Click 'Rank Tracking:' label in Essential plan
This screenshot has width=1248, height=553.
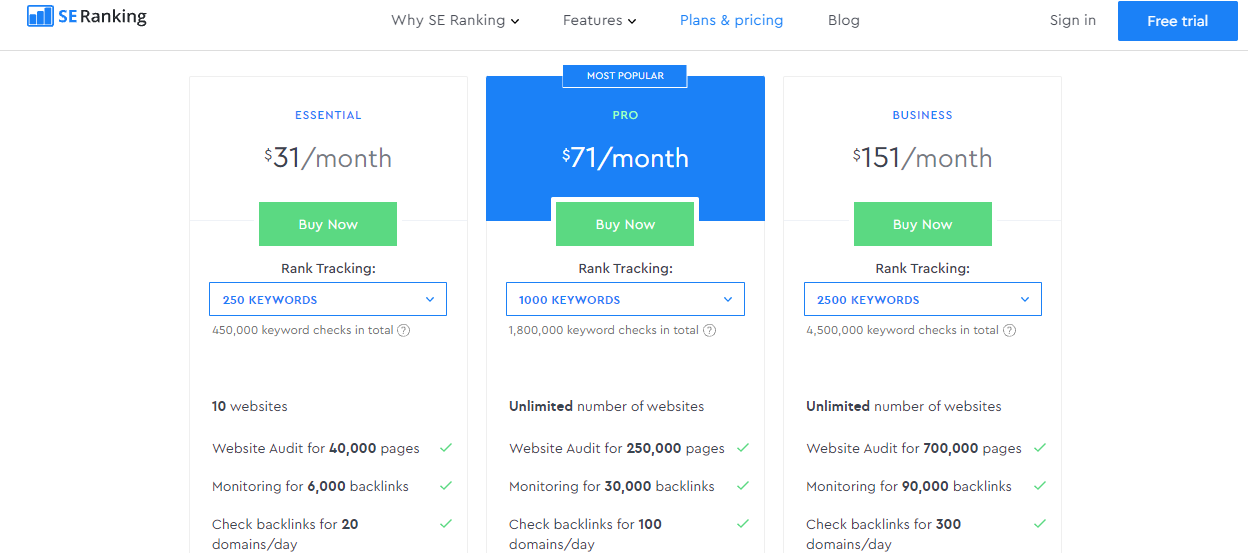pos(328,268)
